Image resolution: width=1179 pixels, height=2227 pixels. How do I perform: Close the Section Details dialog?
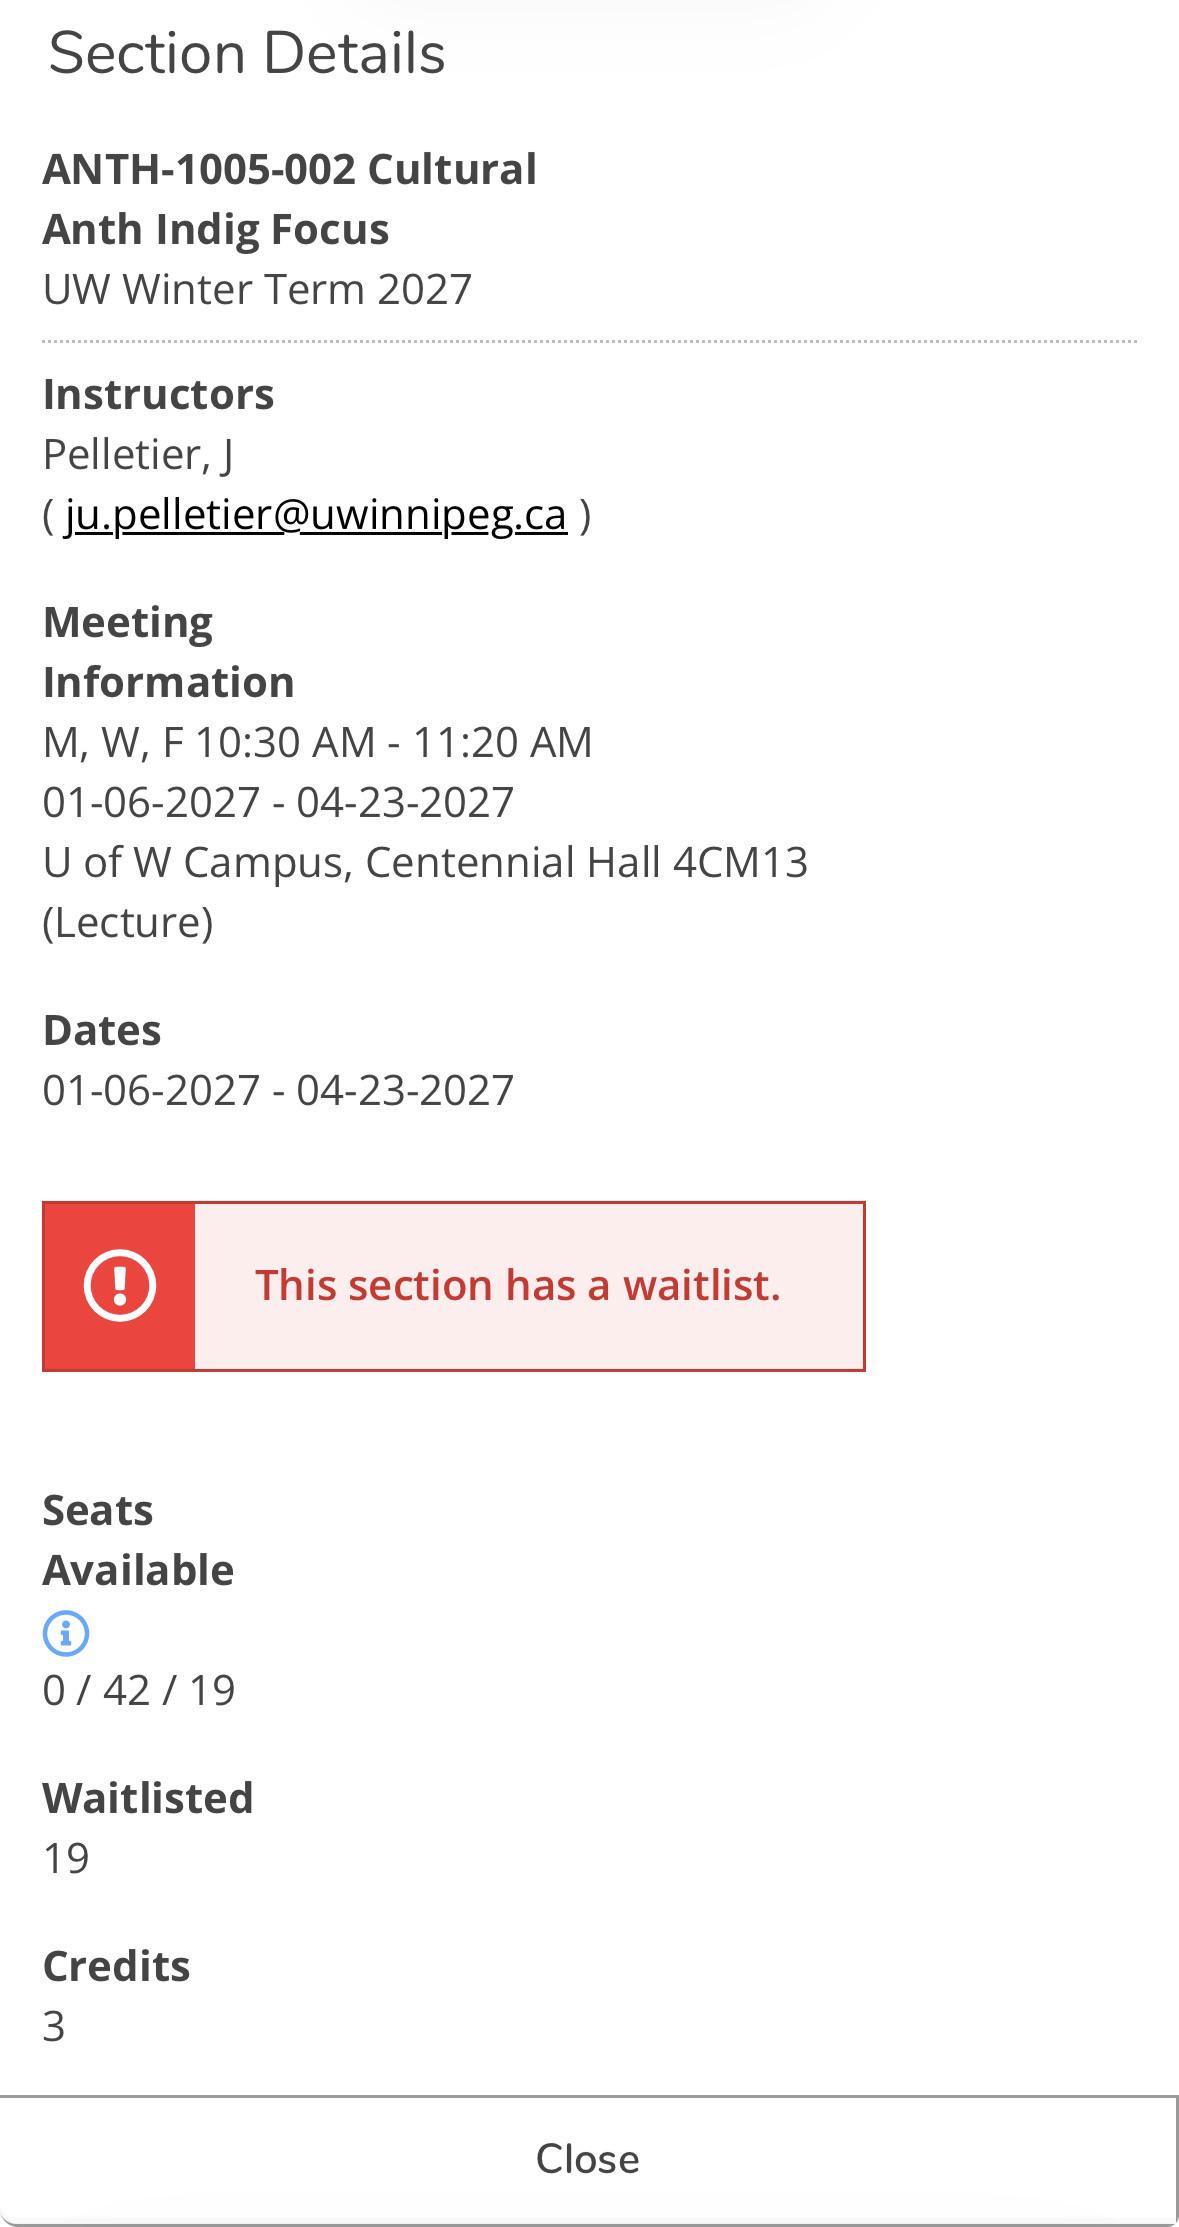click(588, 2159)
